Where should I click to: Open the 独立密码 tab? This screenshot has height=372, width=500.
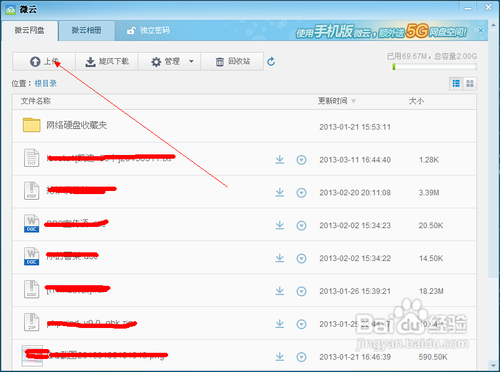148,31
